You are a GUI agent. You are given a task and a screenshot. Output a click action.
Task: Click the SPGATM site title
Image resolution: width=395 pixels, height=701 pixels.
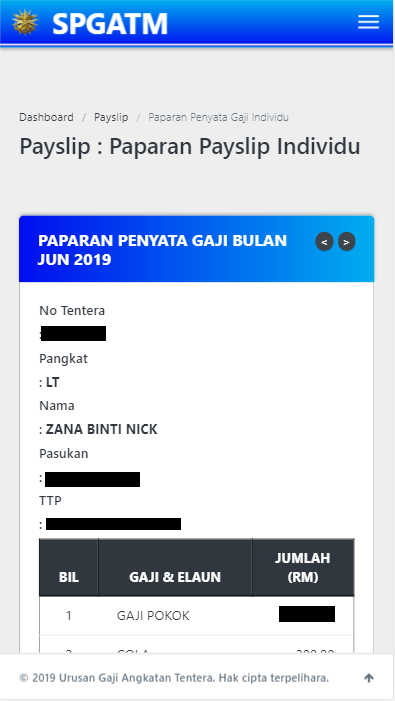click(110, 23)
